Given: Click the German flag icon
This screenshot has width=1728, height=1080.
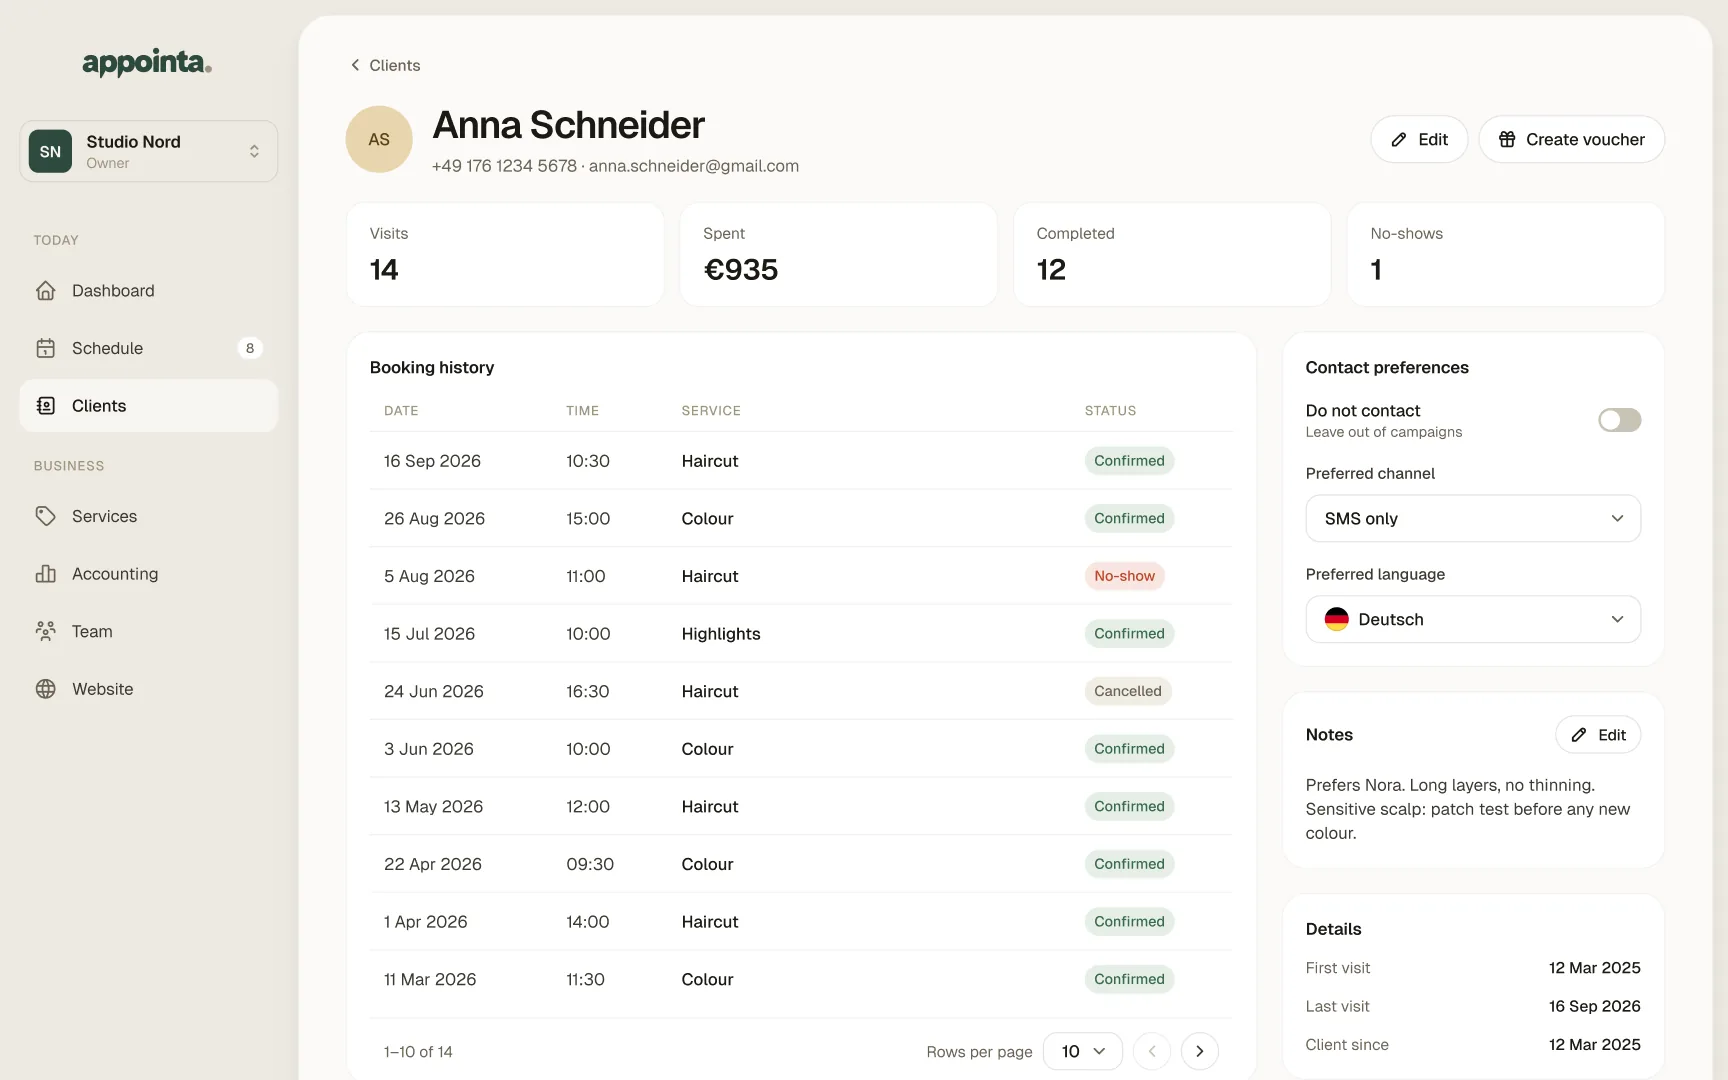Looking at the screenshot, I should pyautogui.click(x=1337, y=619).
